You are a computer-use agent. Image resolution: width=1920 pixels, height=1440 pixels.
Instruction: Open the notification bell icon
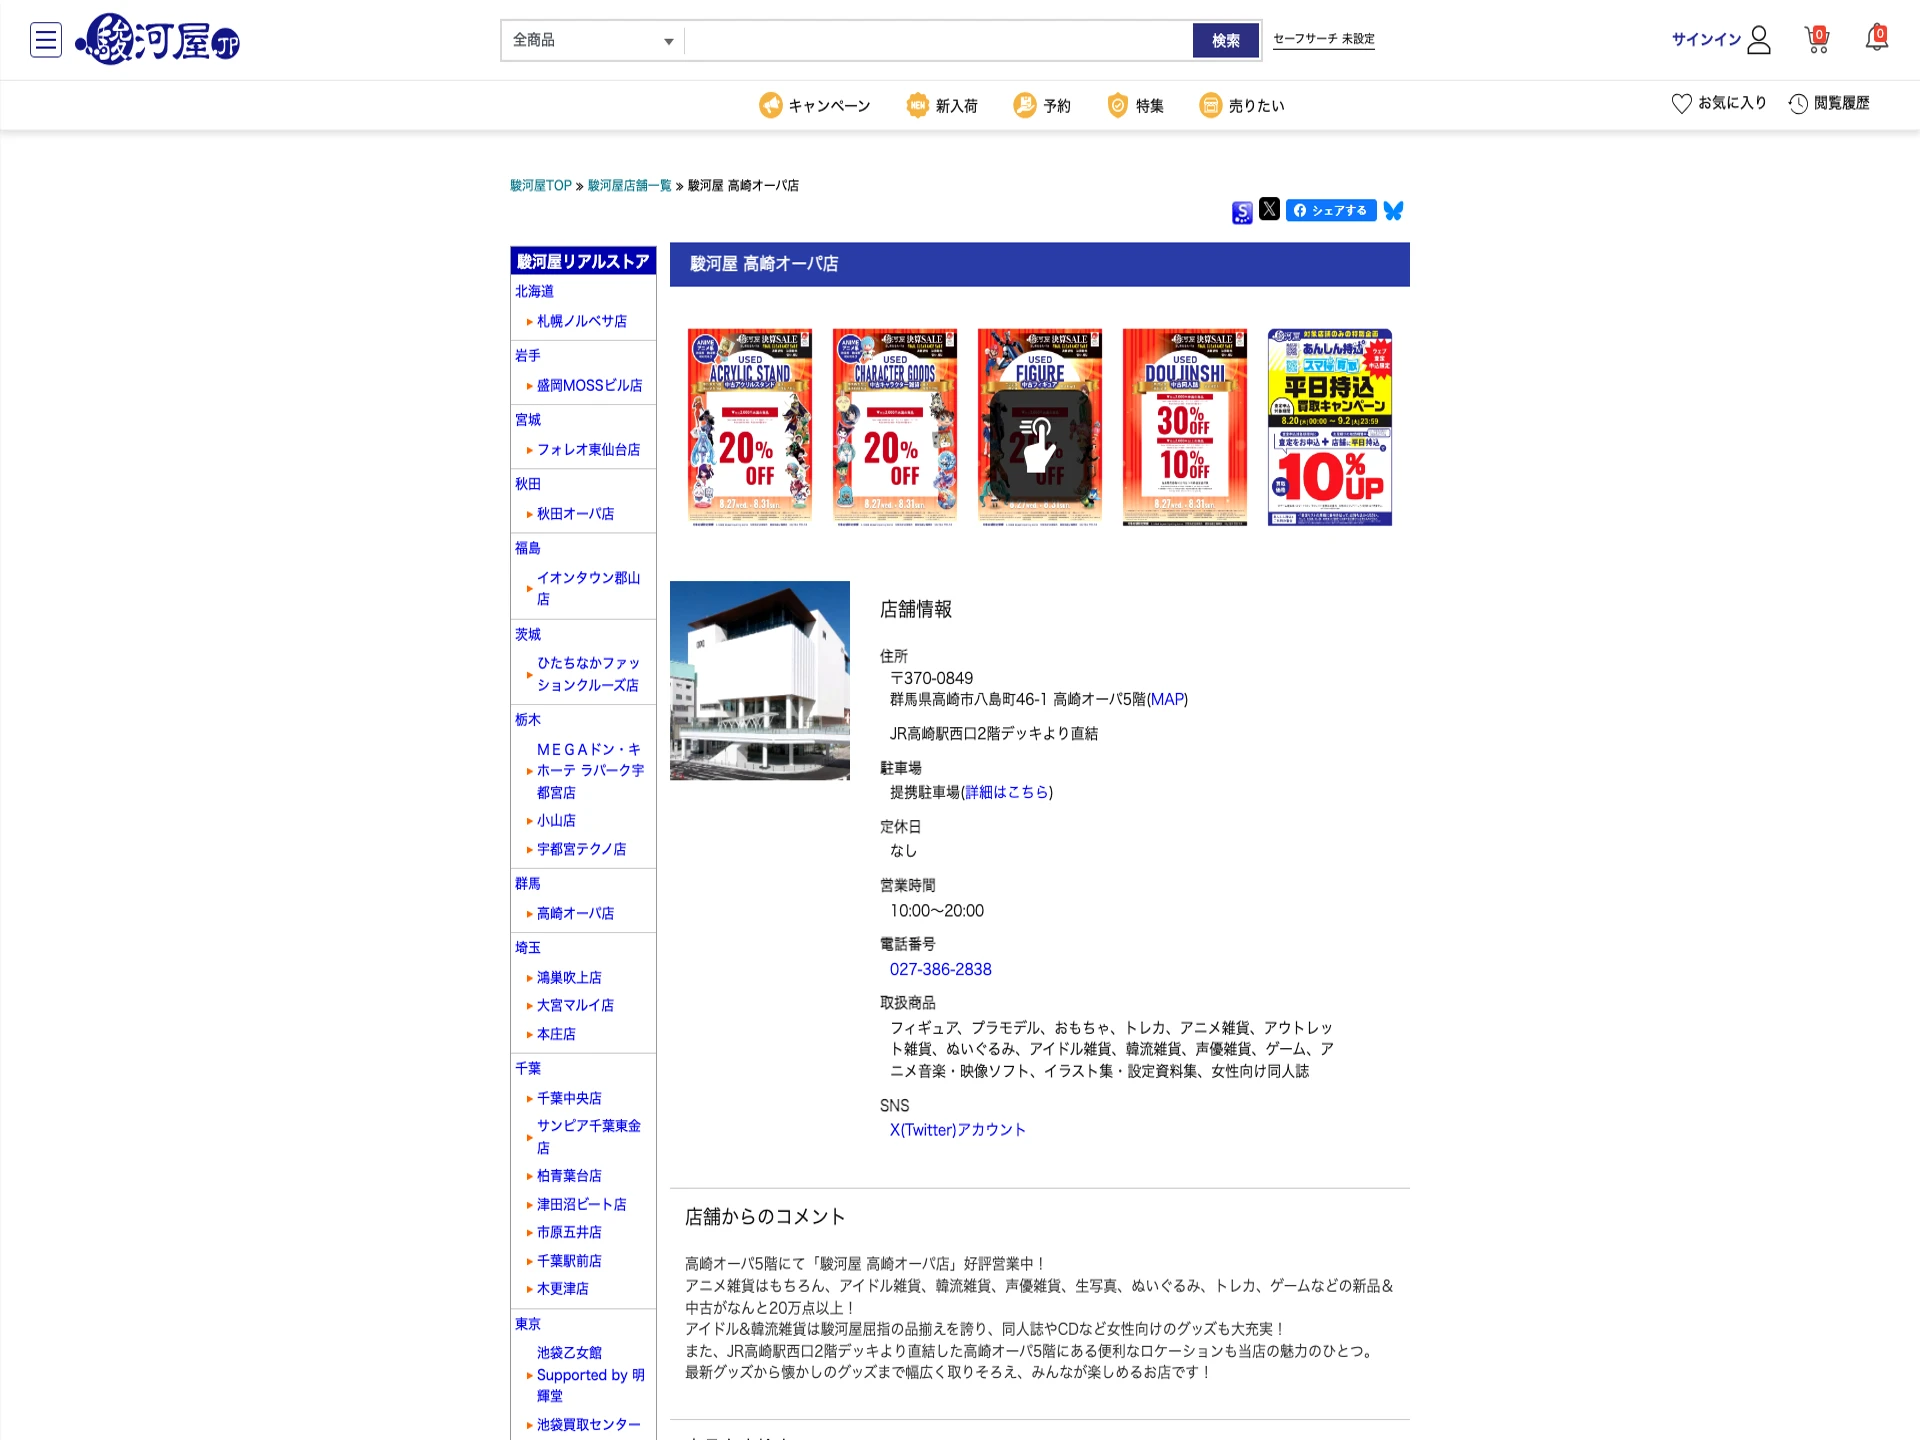click(1877, 38)
